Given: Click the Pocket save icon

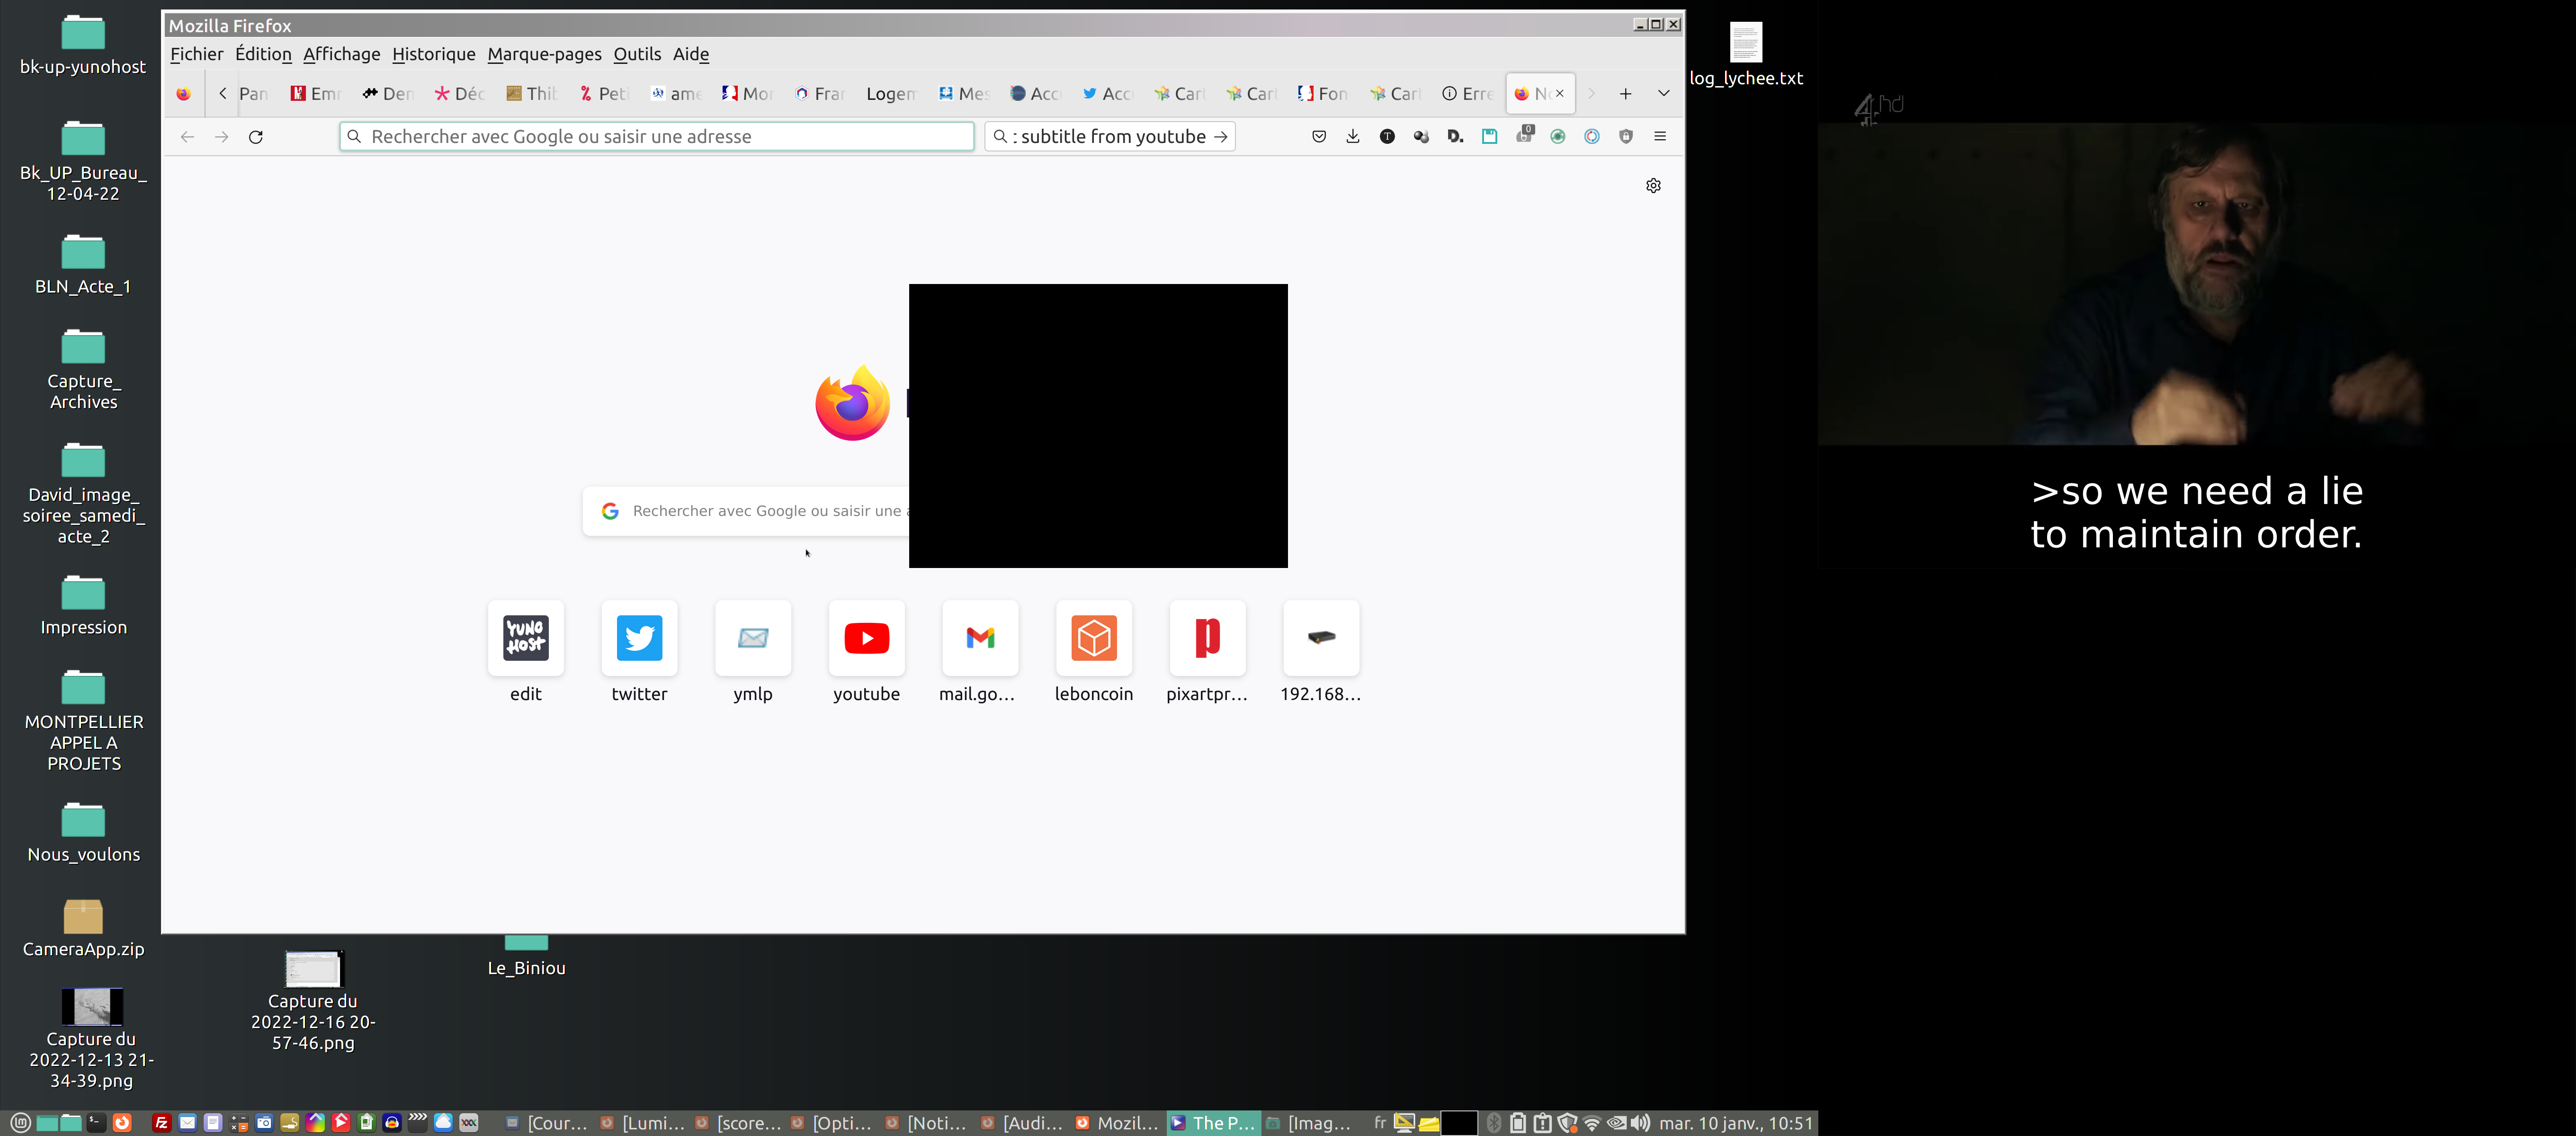Looking at the screenshot, I should pyautogui.click(x=1318, y=137).
